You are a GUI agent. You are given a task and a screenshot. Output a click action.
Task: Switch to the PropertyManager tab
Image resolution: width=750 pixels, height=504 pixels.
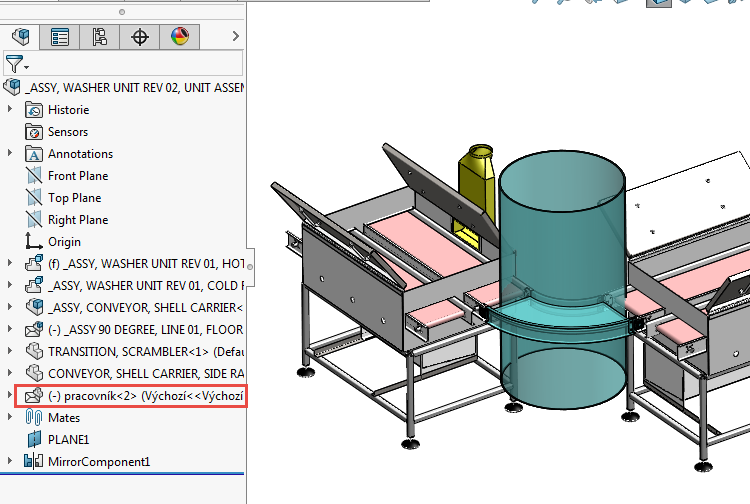pos(60,37)
